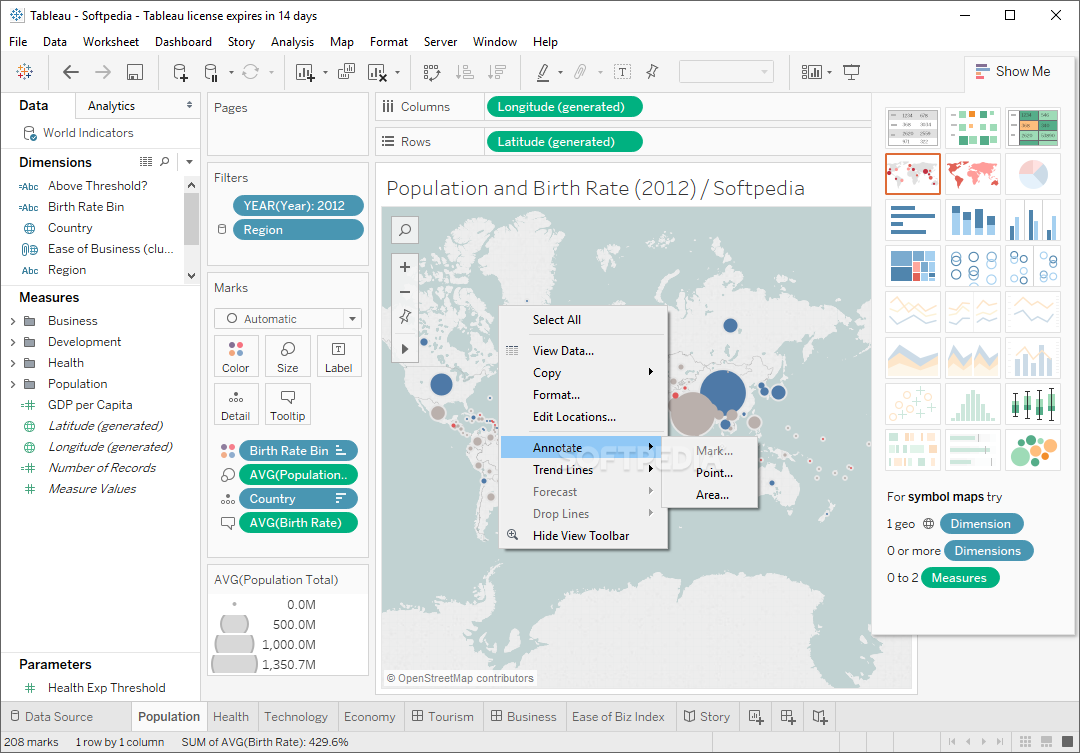Viewport: 1080px width, 753px height.
Task: Switch to the Health sheet tab
Action: click(x=231, y=716)
